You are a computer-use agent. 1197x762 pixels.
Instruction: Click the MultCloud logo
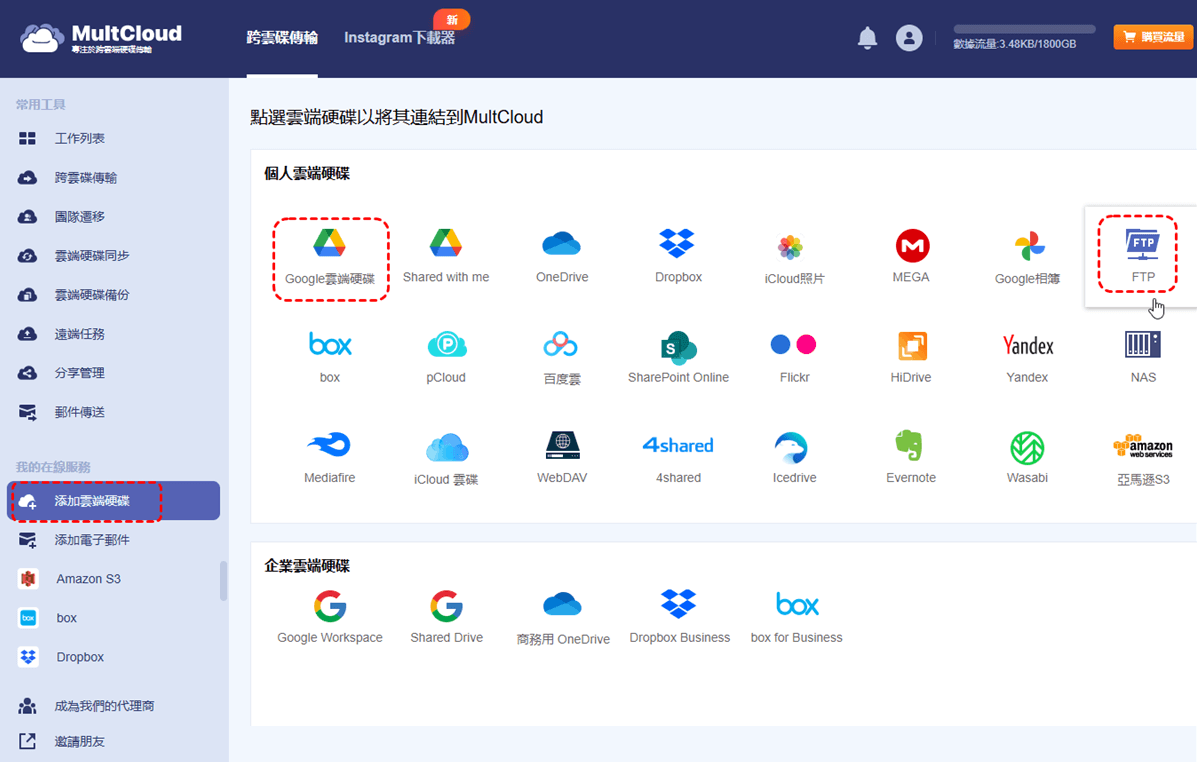click(101, 37)
